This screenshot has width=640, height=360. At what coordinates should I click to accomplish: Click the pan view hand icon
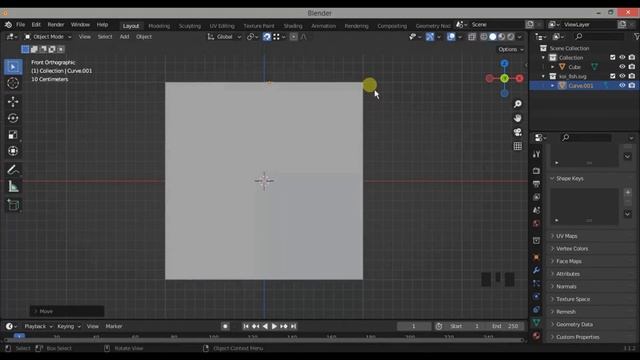[518, 118]
